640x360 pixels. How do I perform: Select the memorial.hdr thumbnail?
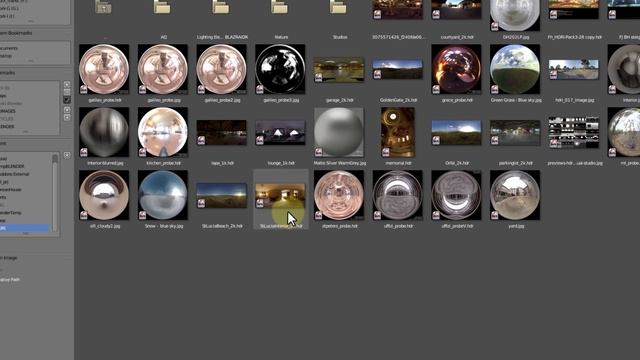[x=398, y=132]
